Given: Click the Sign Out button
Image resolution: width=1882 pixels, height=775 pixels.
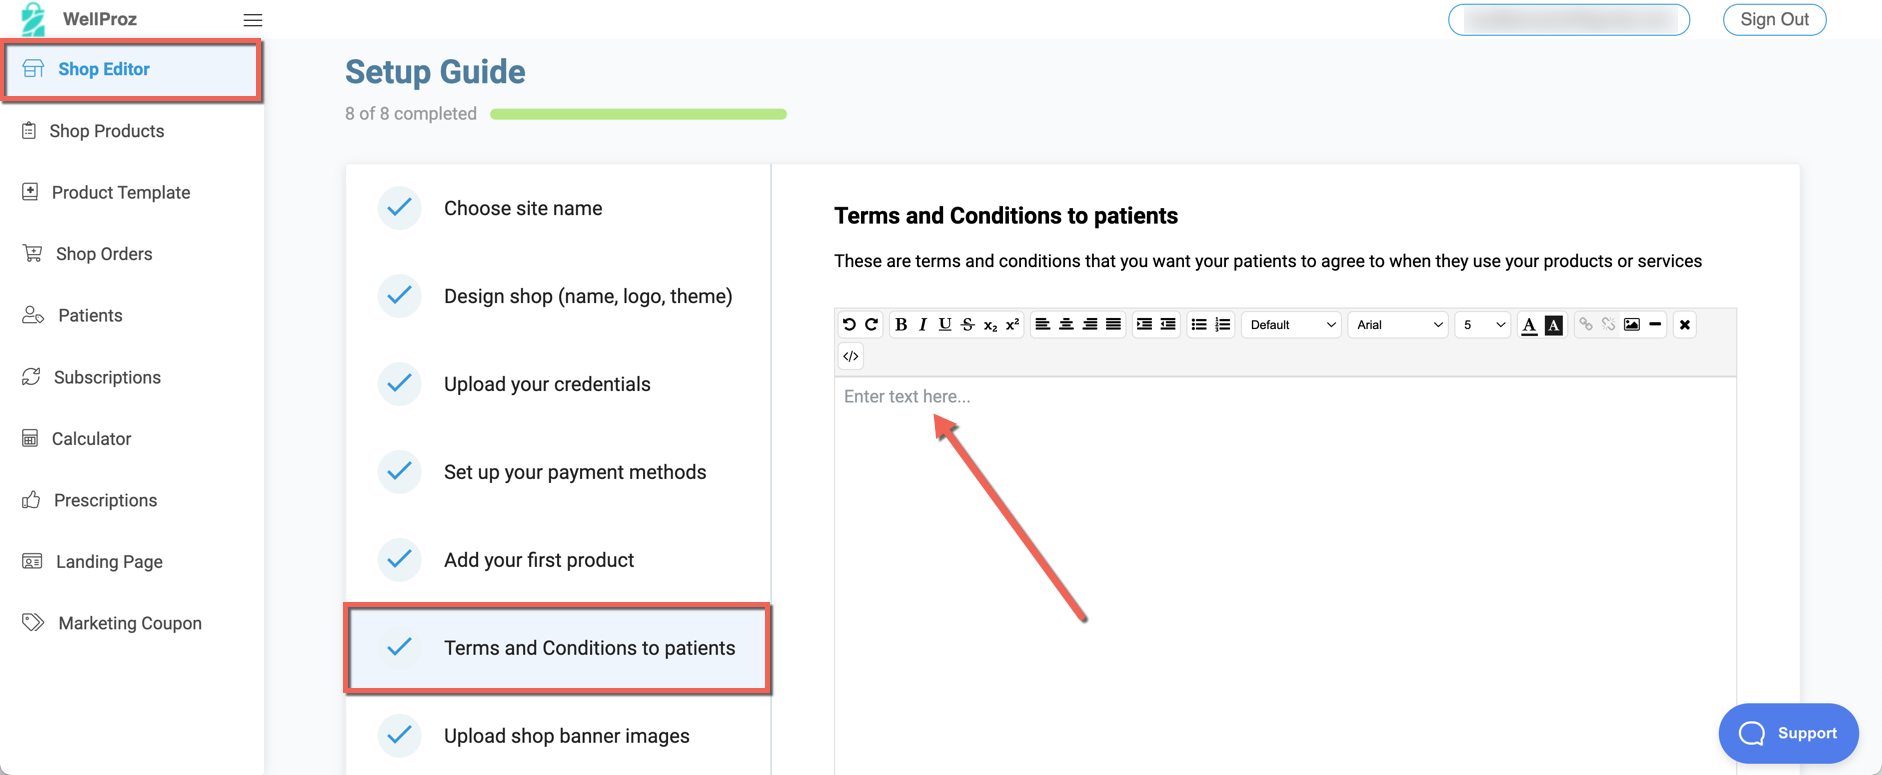Looking at the screenshot, I should (1774, 20).
